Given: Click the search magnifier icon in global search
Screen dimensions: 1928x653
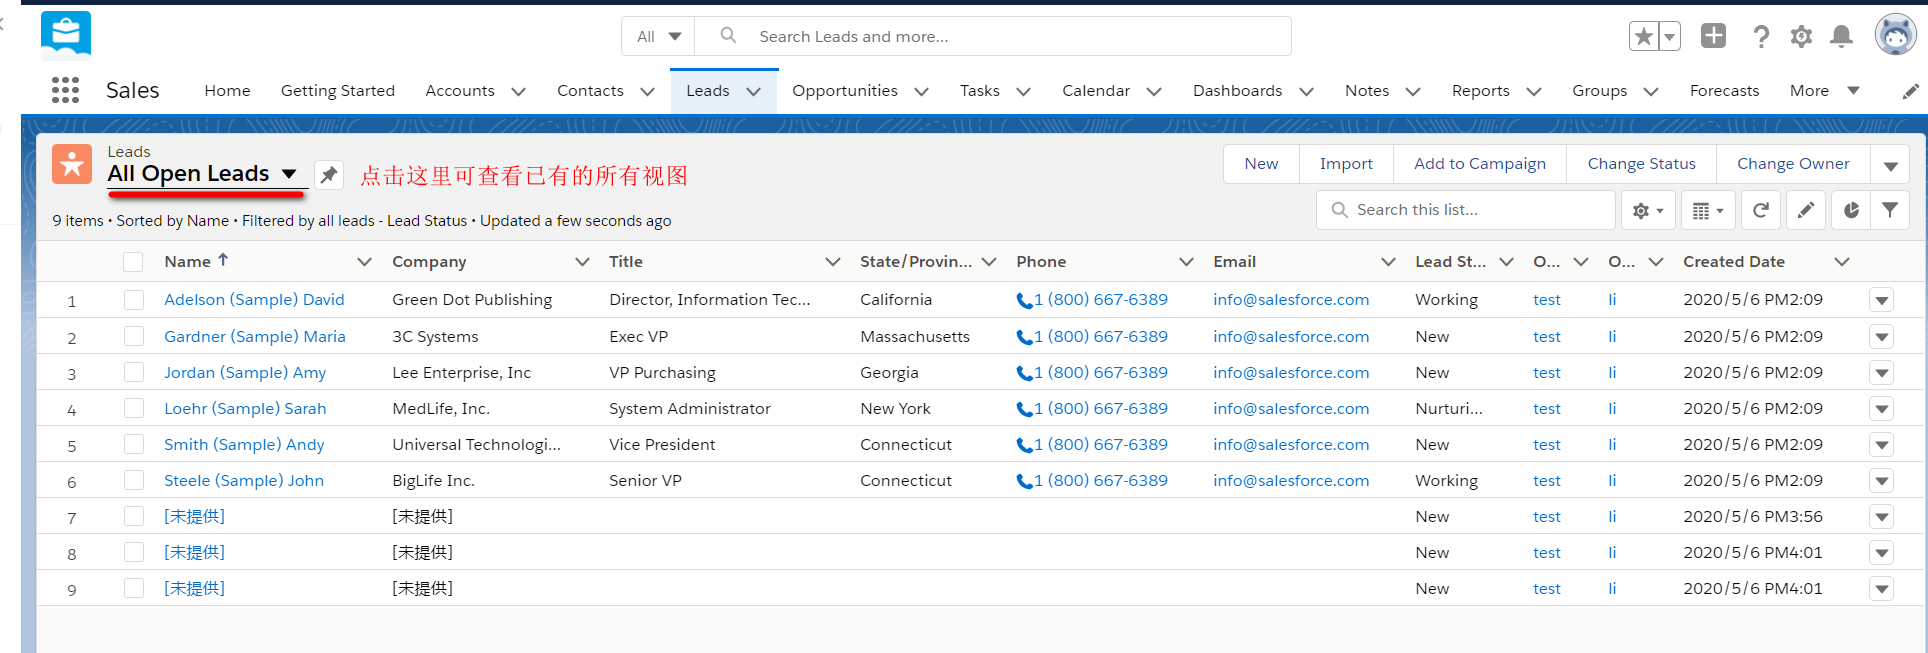Looking at the screenshot, I should (x=728, y=36).
